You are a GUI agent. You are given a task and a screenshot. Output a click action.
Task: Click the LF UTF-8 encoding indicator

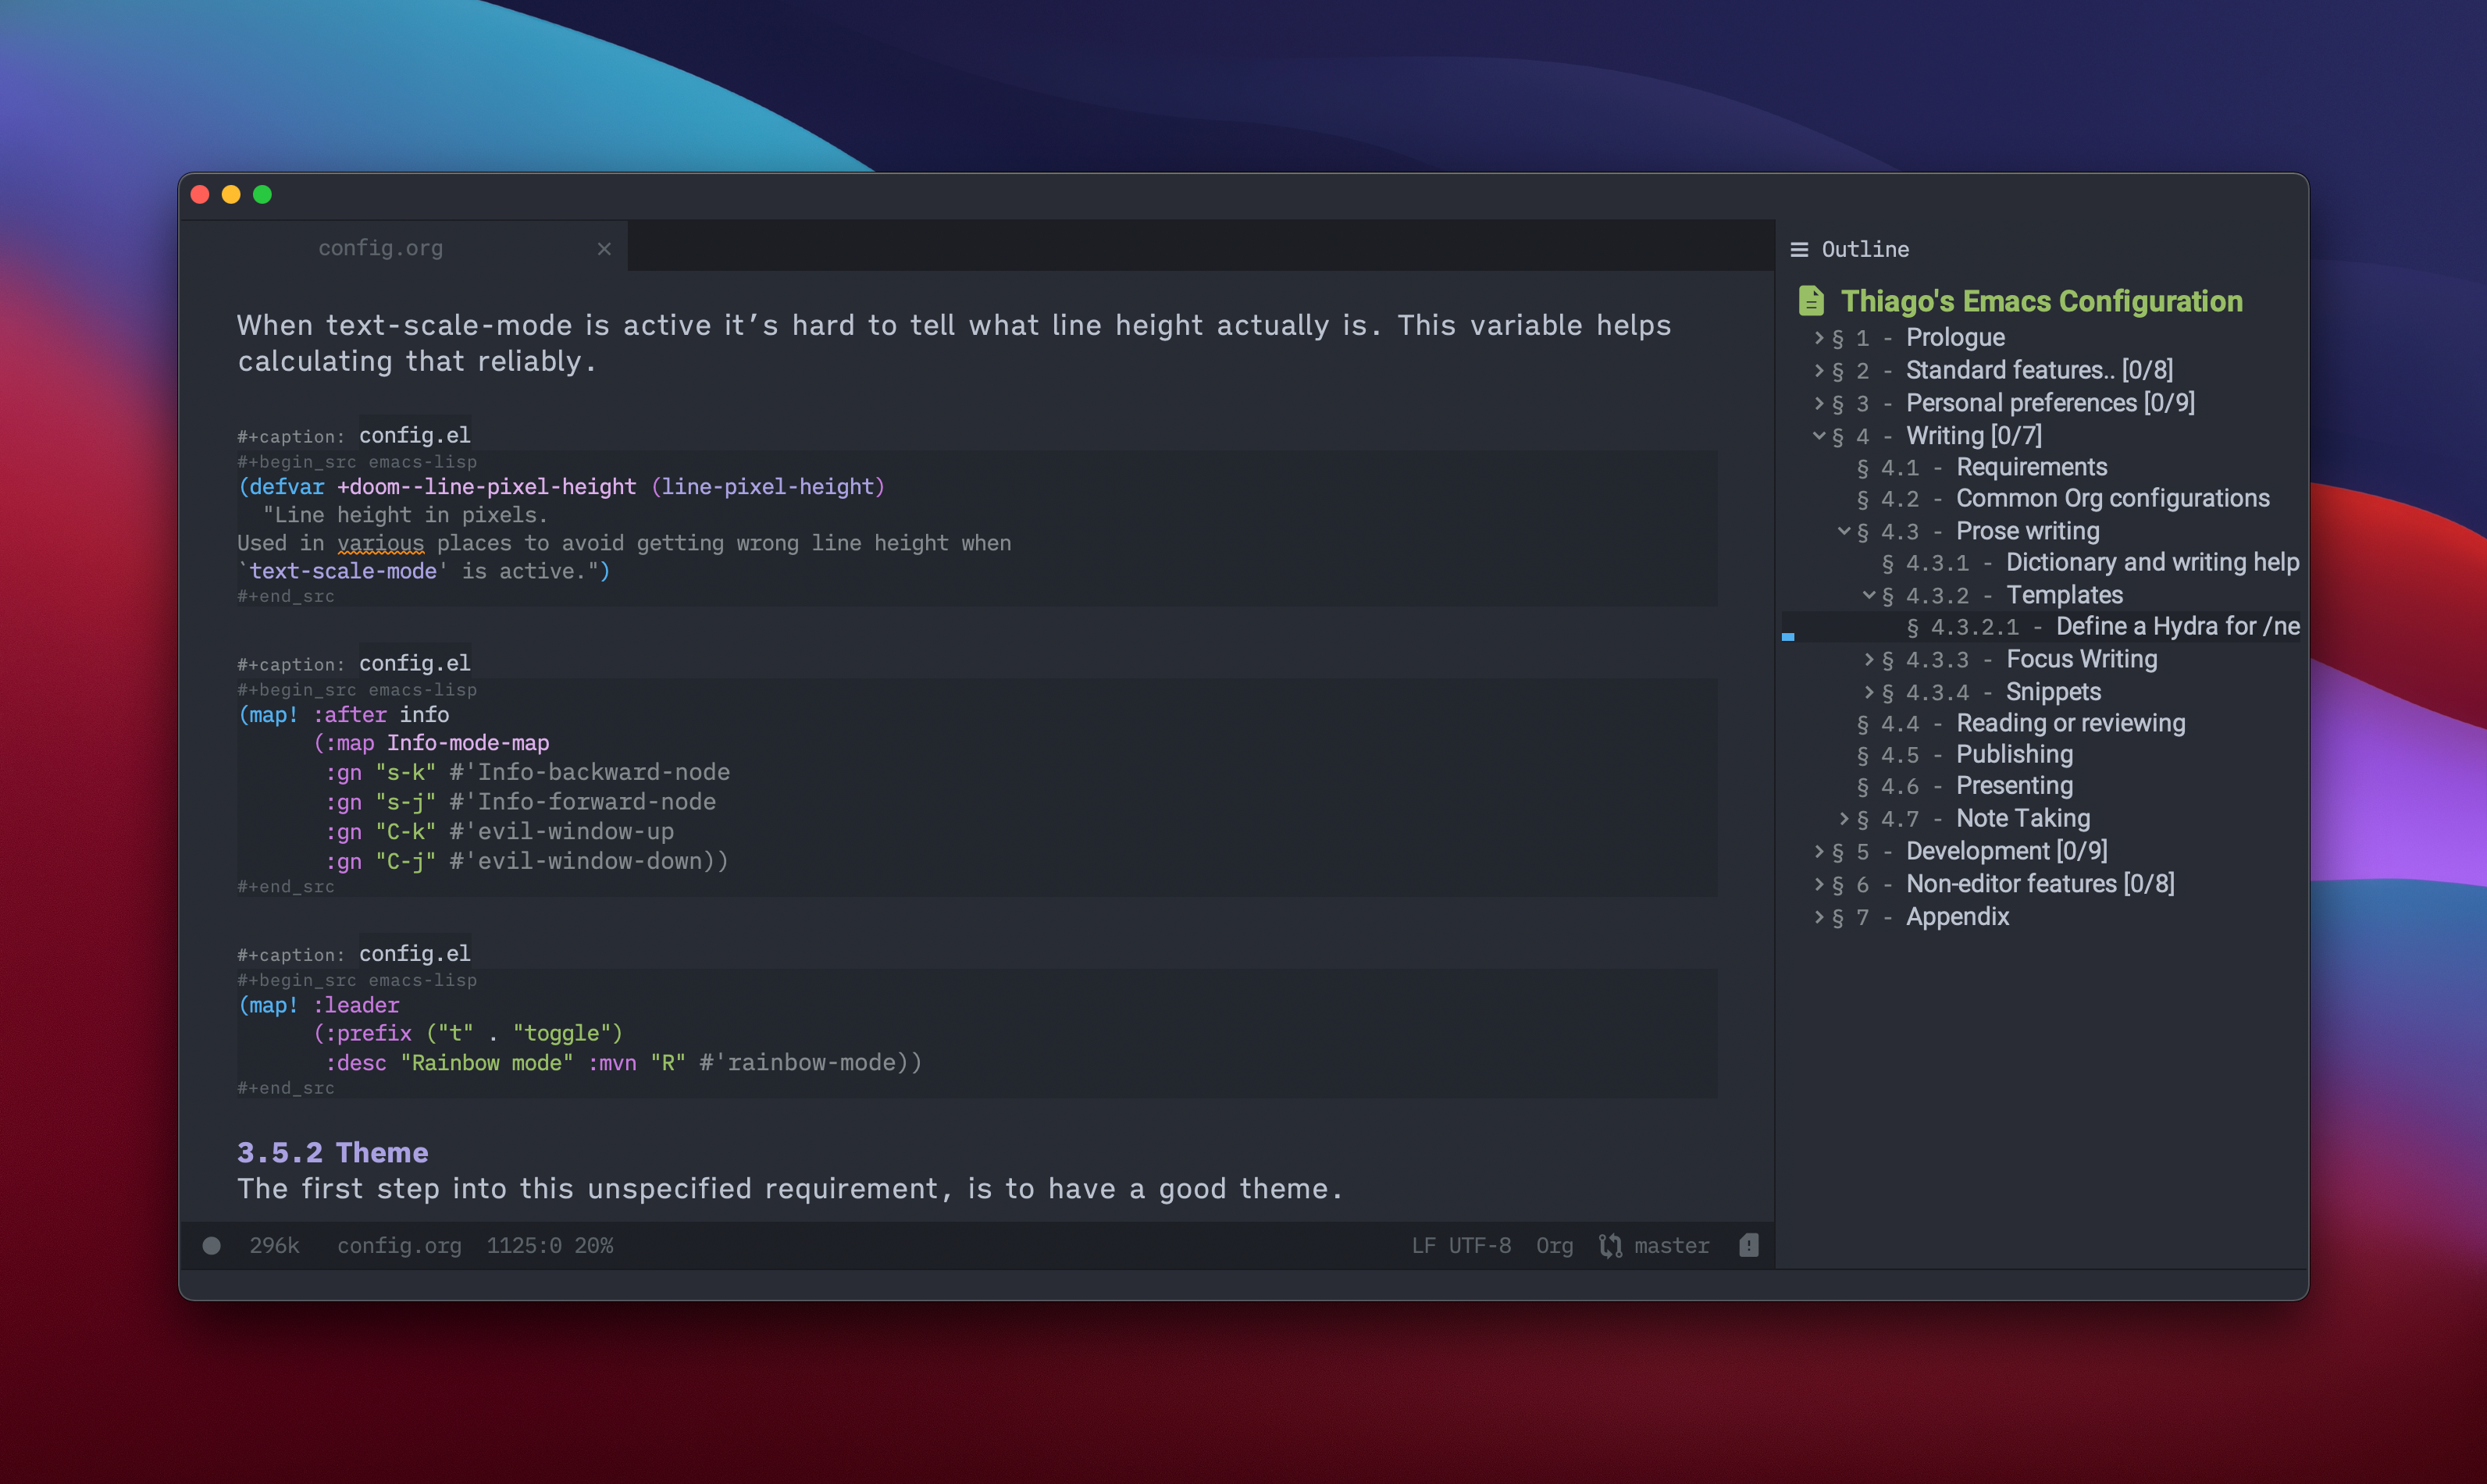1461,1246
